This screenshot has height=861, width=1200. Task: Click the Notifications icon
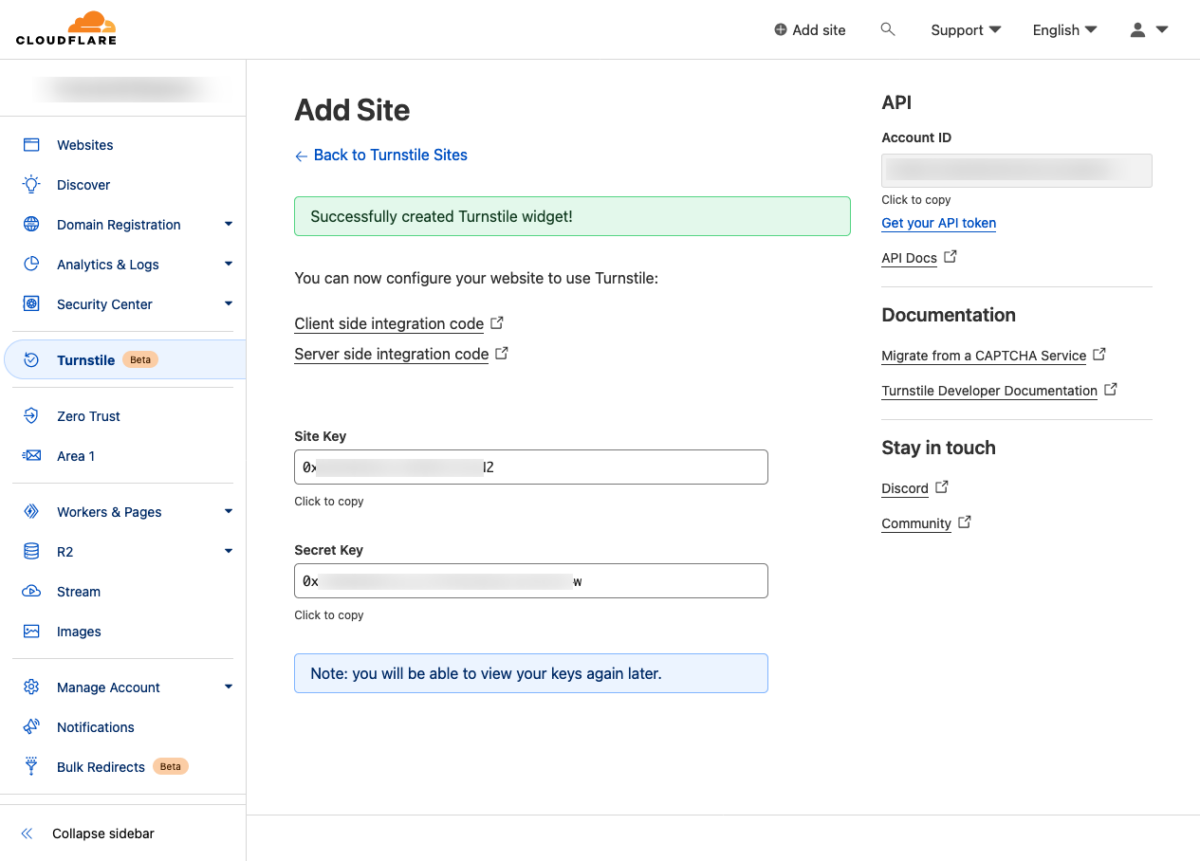pos(30,727)
